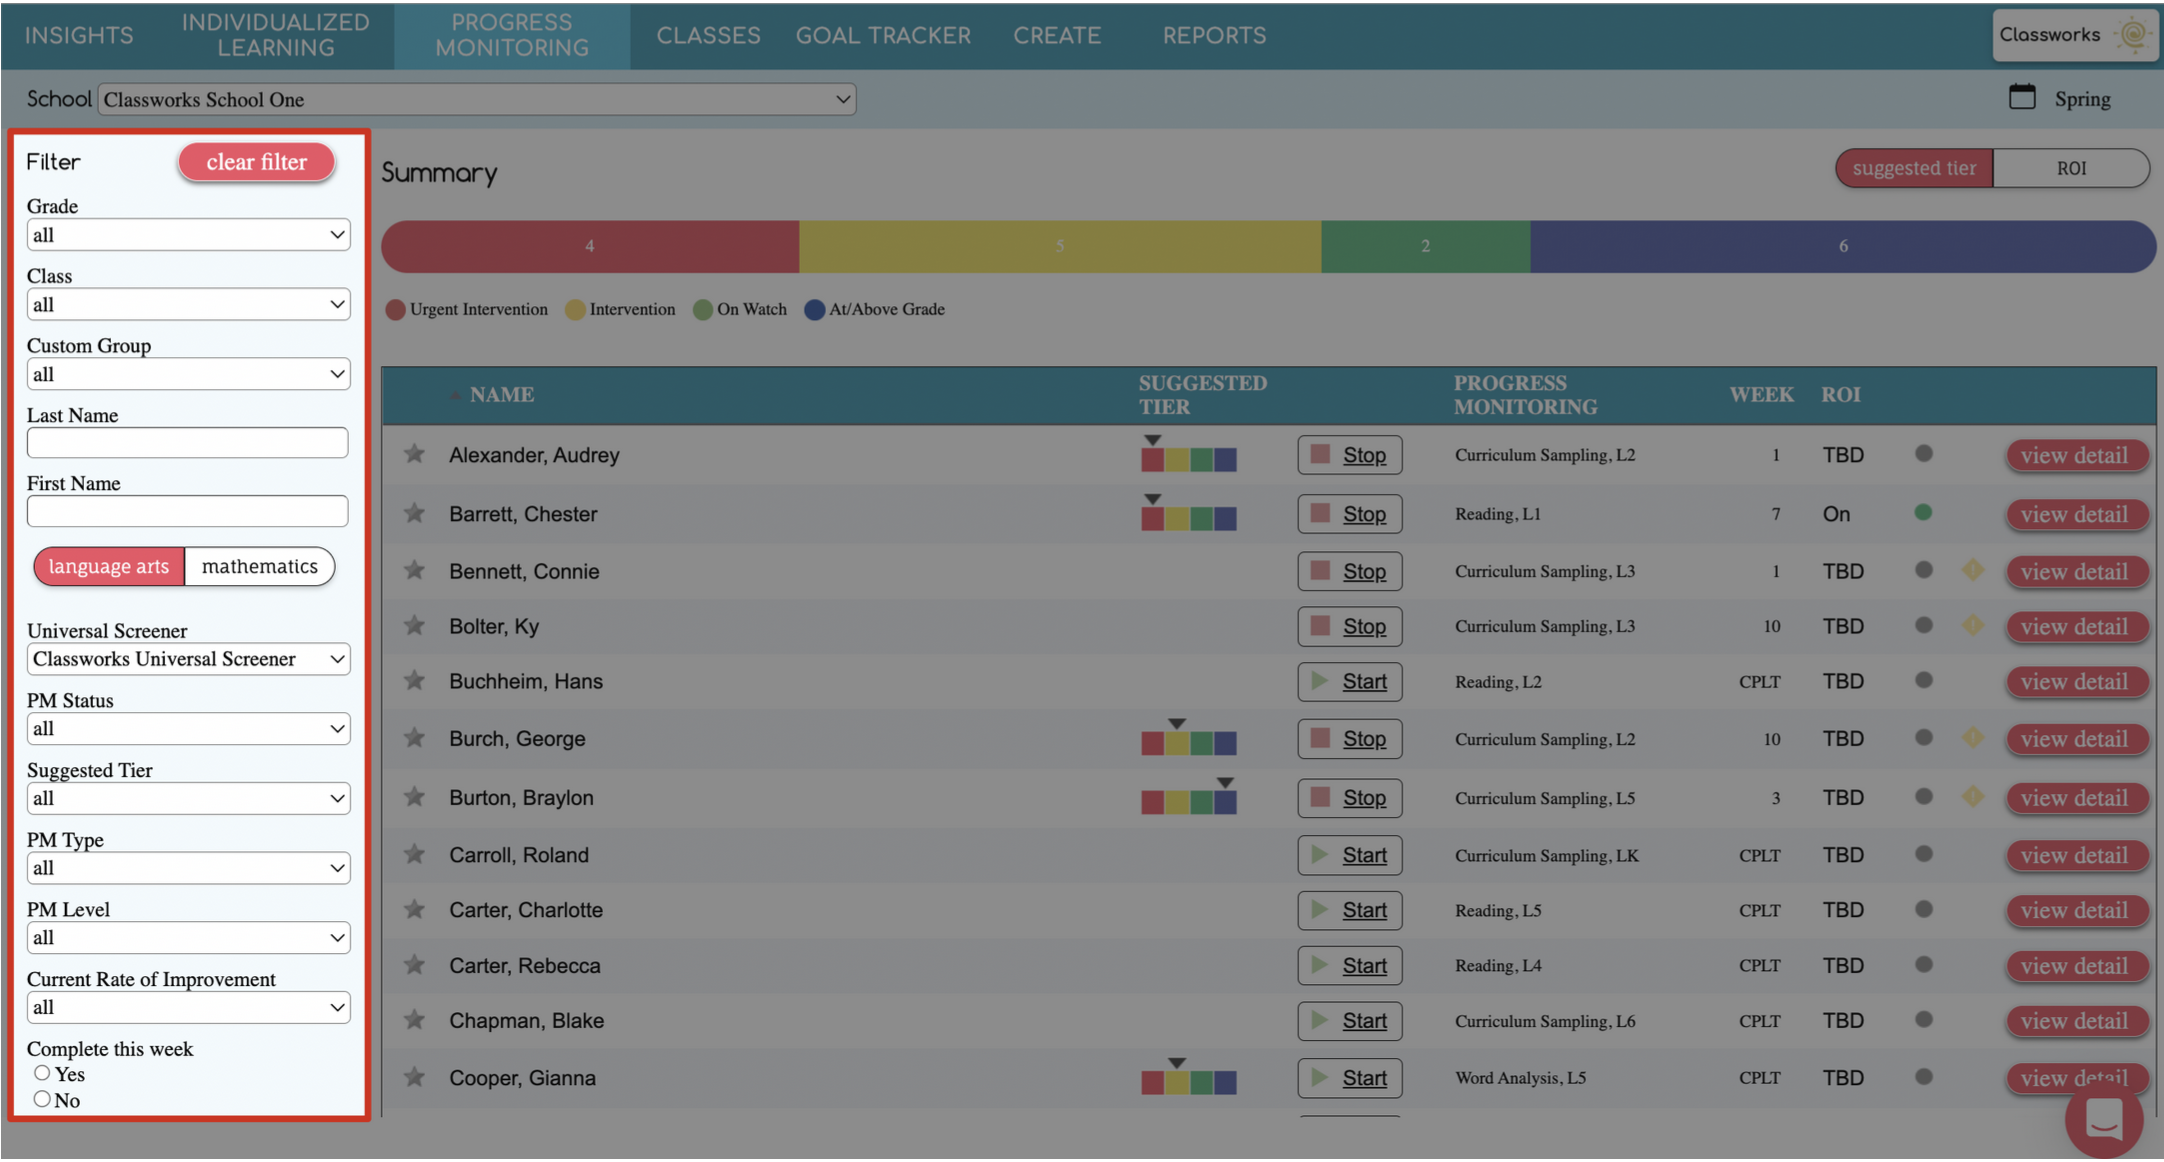This screenshot has height=1162, width=2164.
Task: Click the blue At/Above Grade summary bar segment
Action: (1841, 246)
